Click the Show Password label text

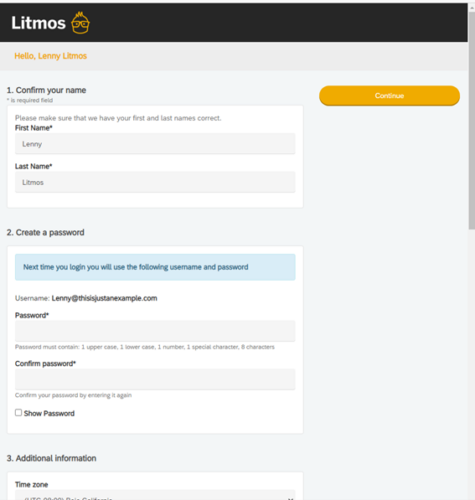click(49, 413)
